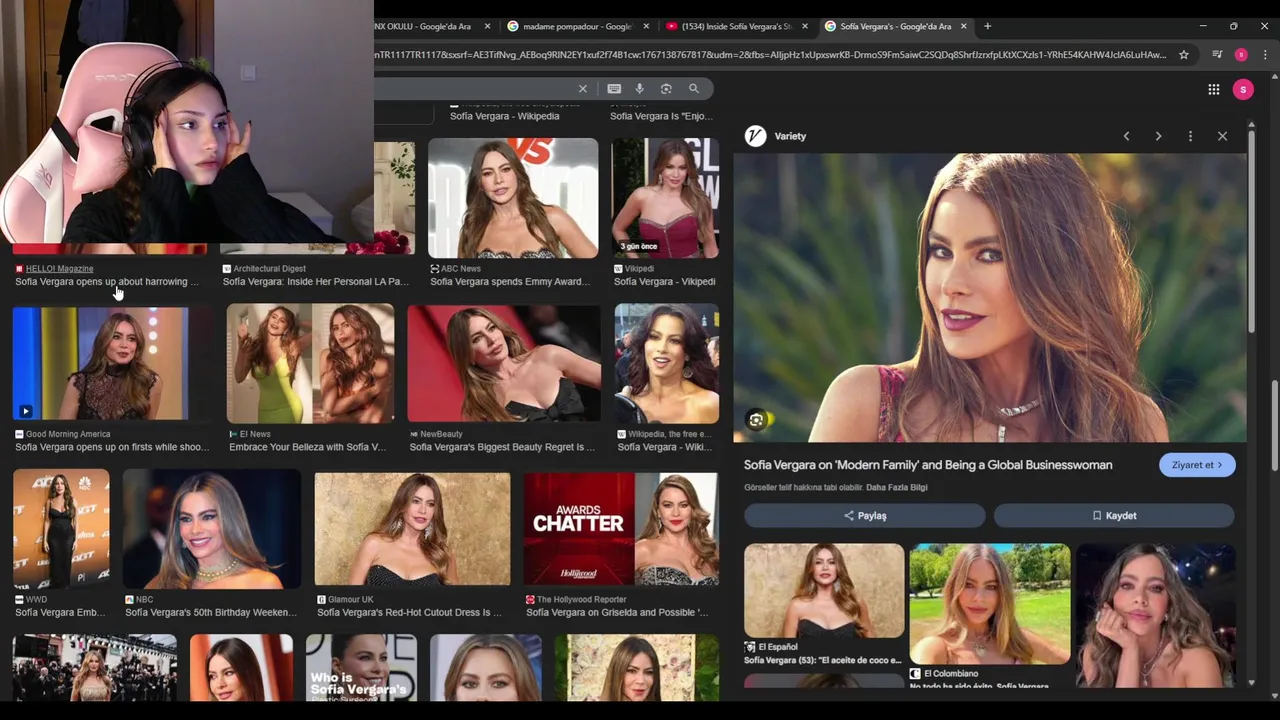Click the Kaydet save button
1280x720 pixels.
(x=1114, y=516)
